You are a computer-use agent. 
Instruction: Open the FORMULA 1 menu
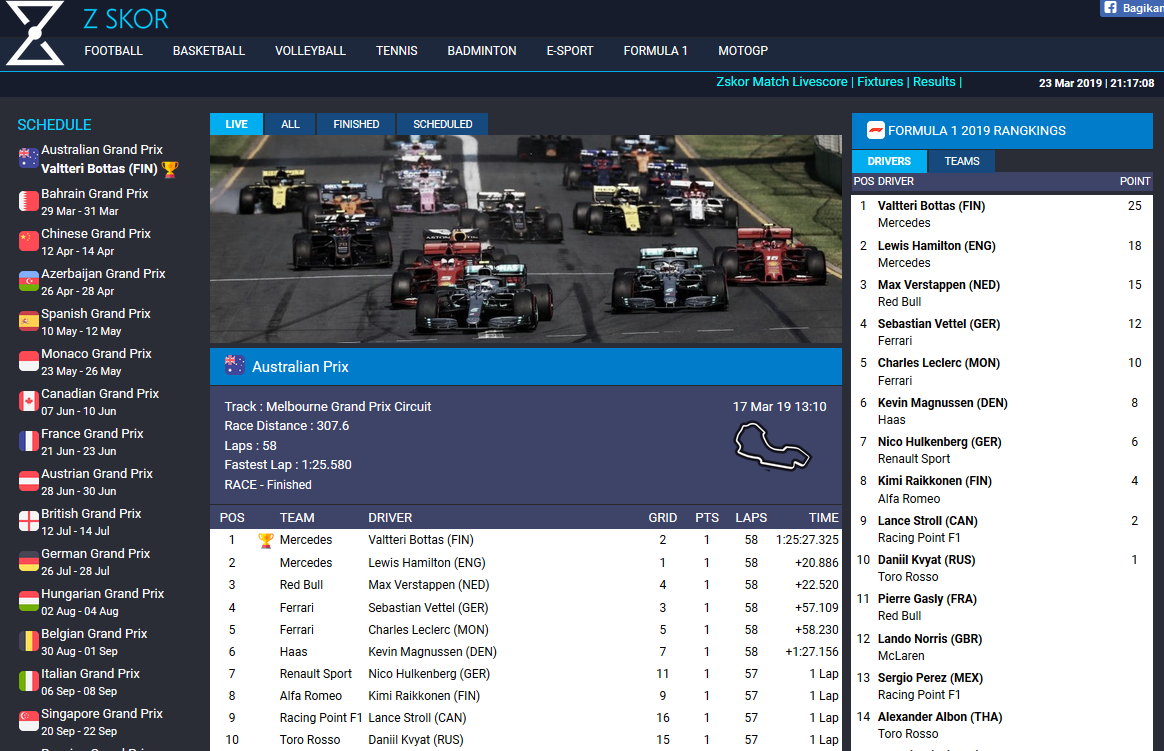coord(655,51)
